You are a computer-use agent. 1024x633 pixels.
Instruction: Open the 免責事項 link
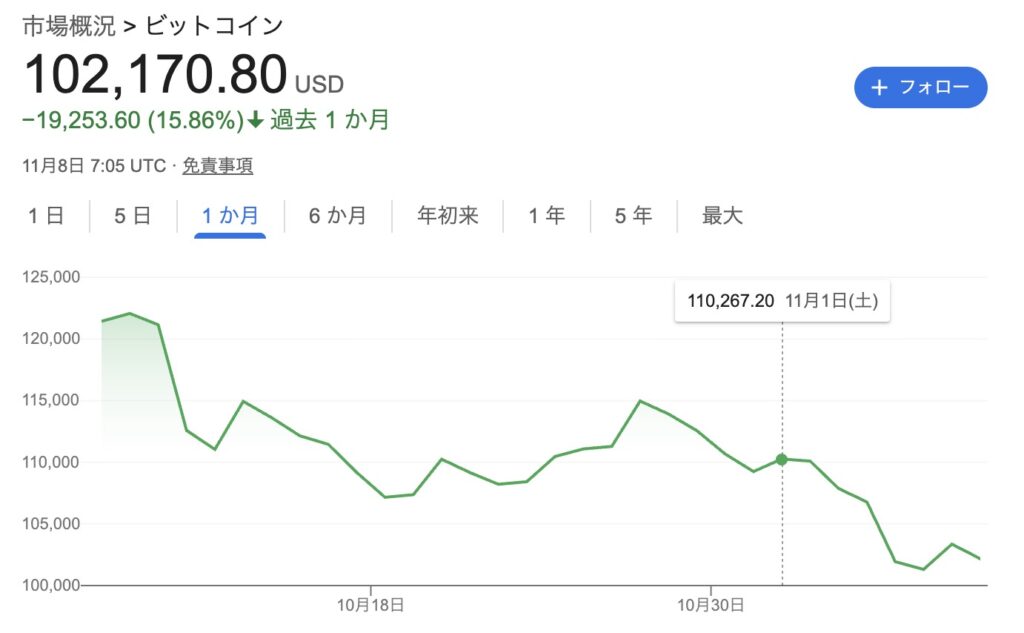pyautogui.click(x=217, y=166)
